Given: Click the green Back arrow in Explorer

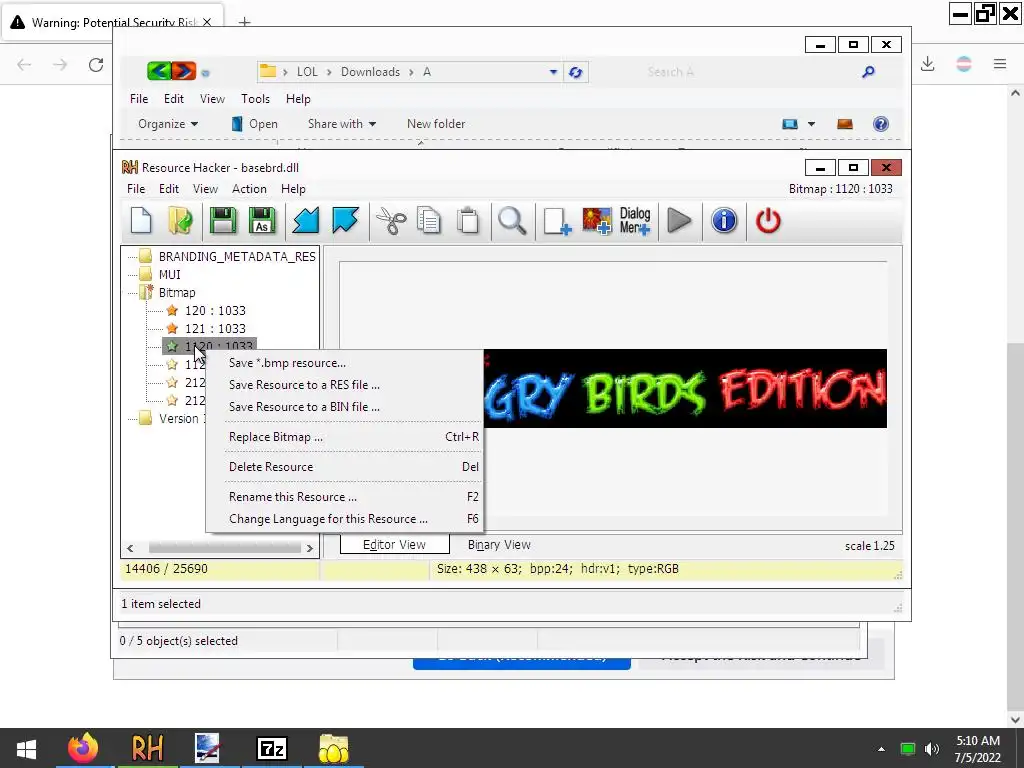Looking at the screenshot, I should tap(159, 71).
